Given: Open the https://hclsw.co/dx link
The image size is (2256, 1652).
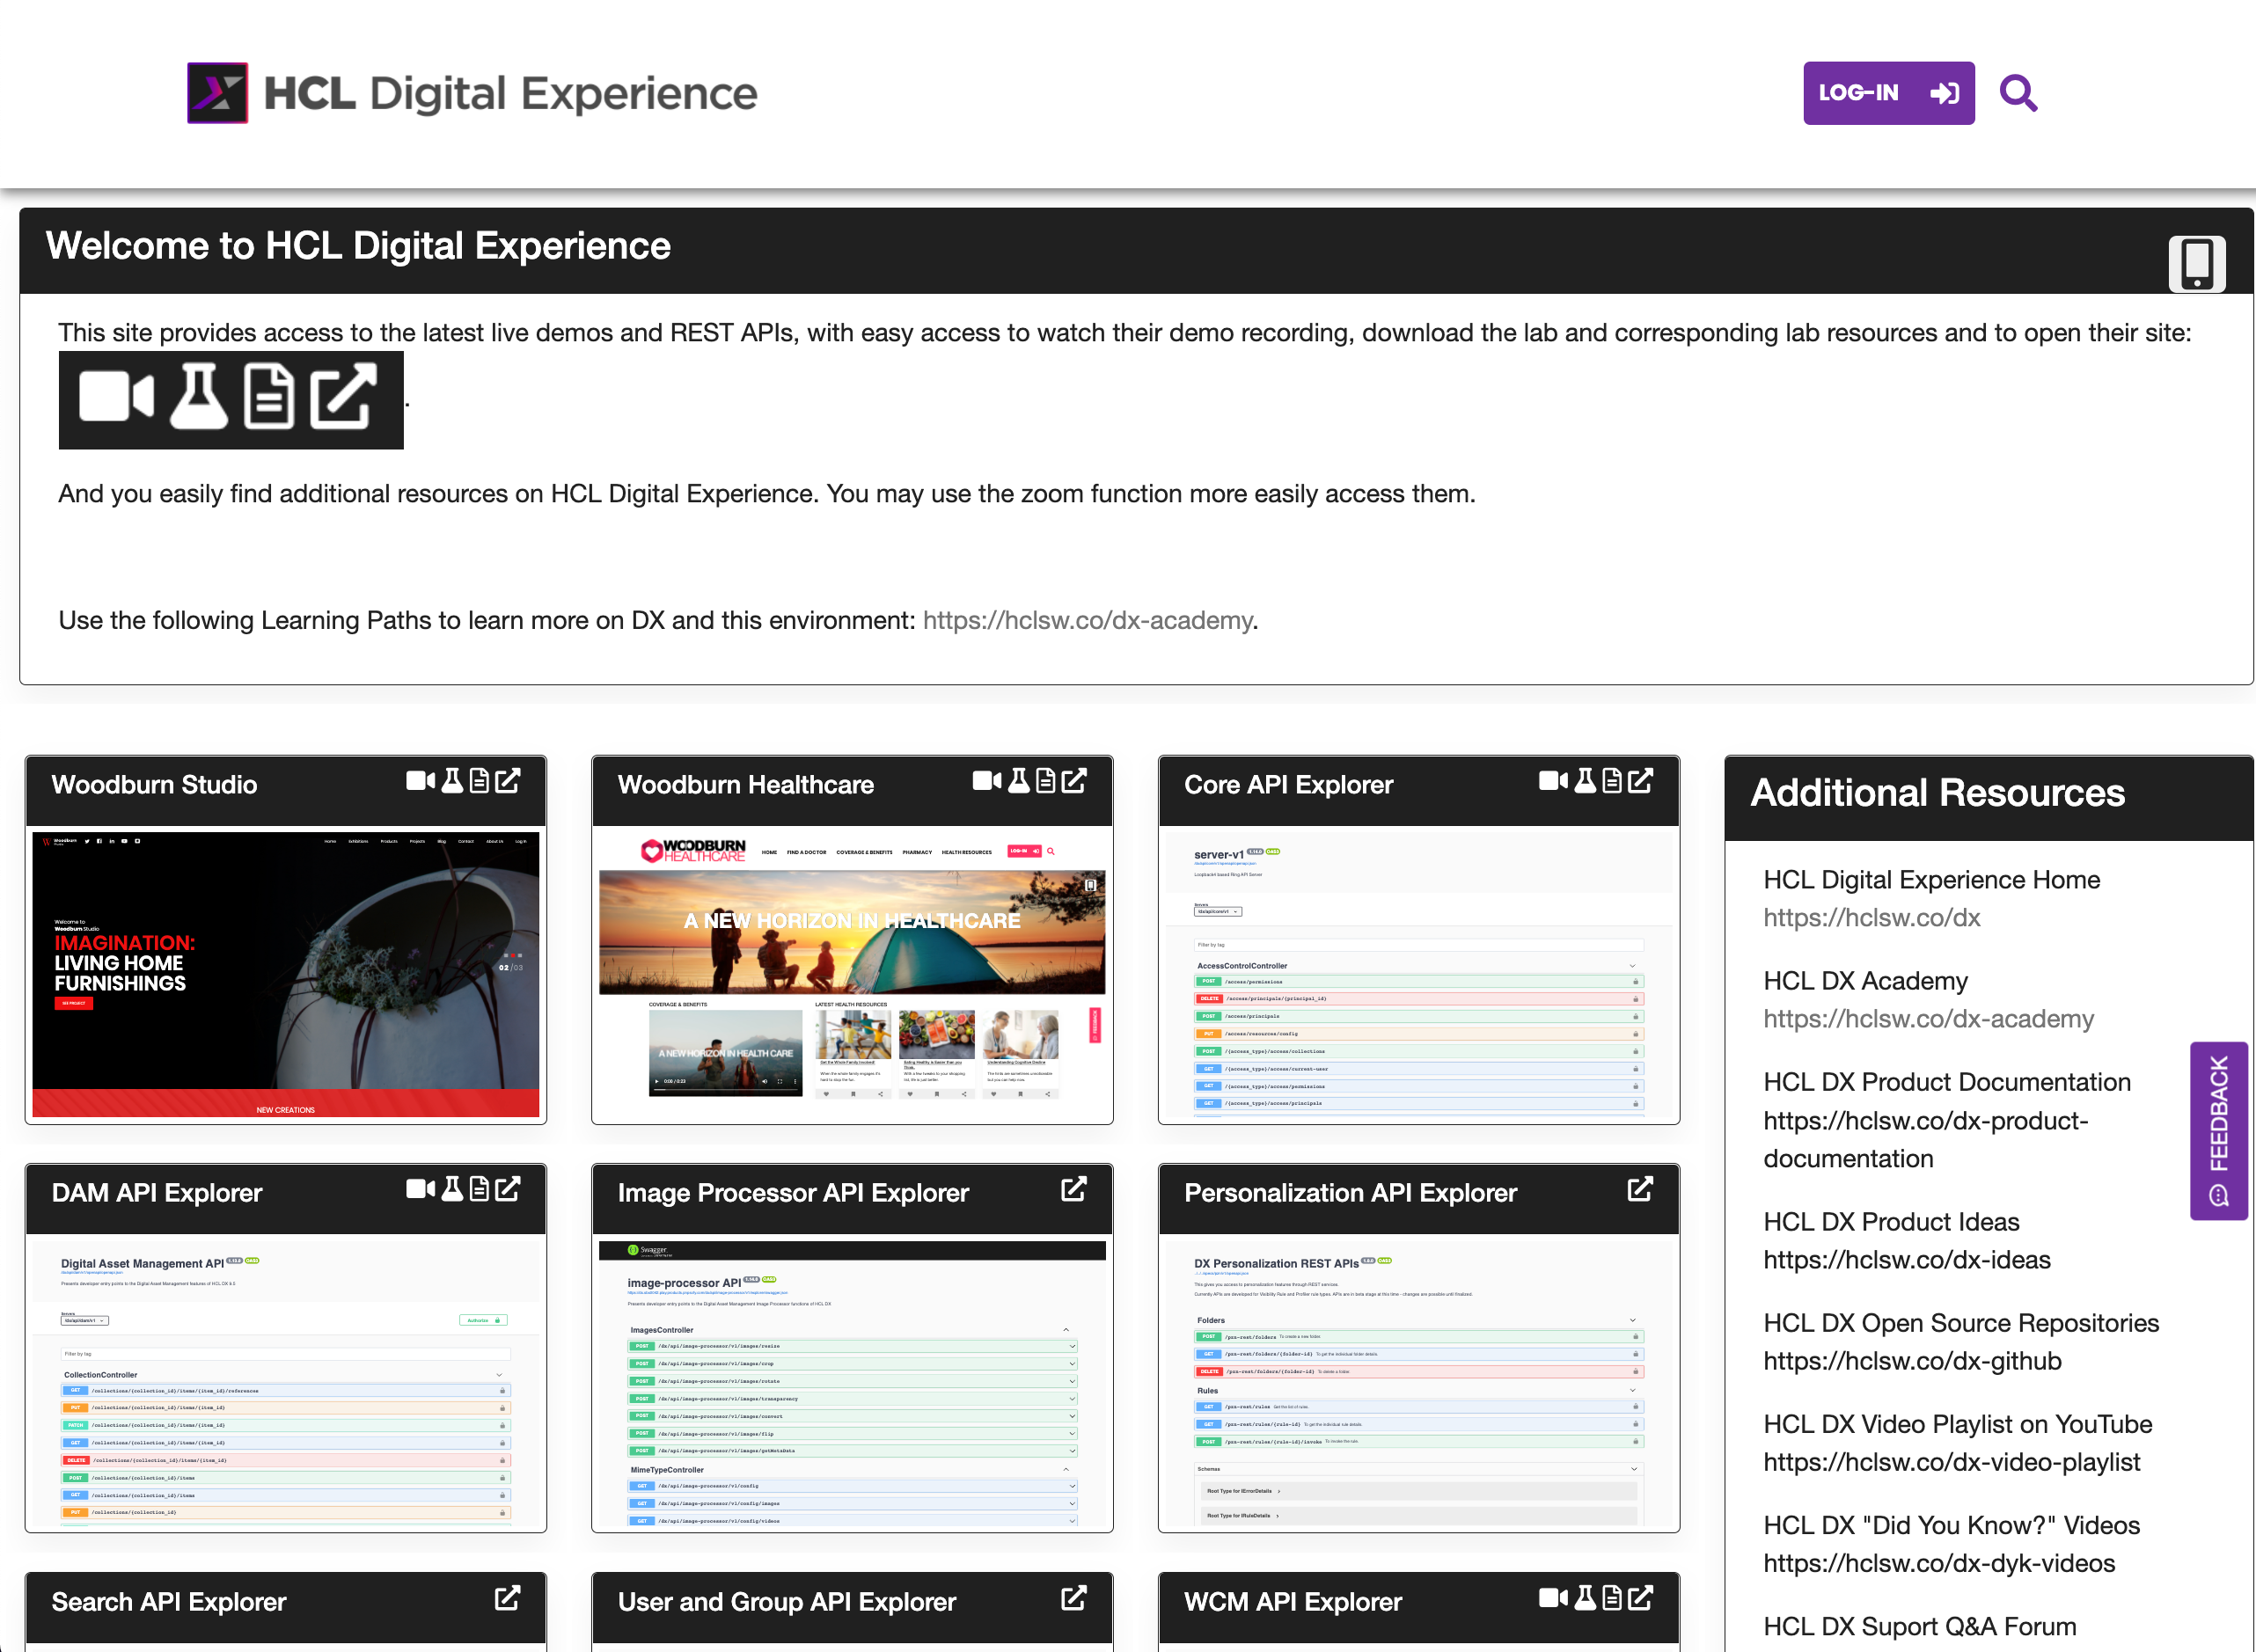Looking at the screenshot, I should [x=1871, y=918].
